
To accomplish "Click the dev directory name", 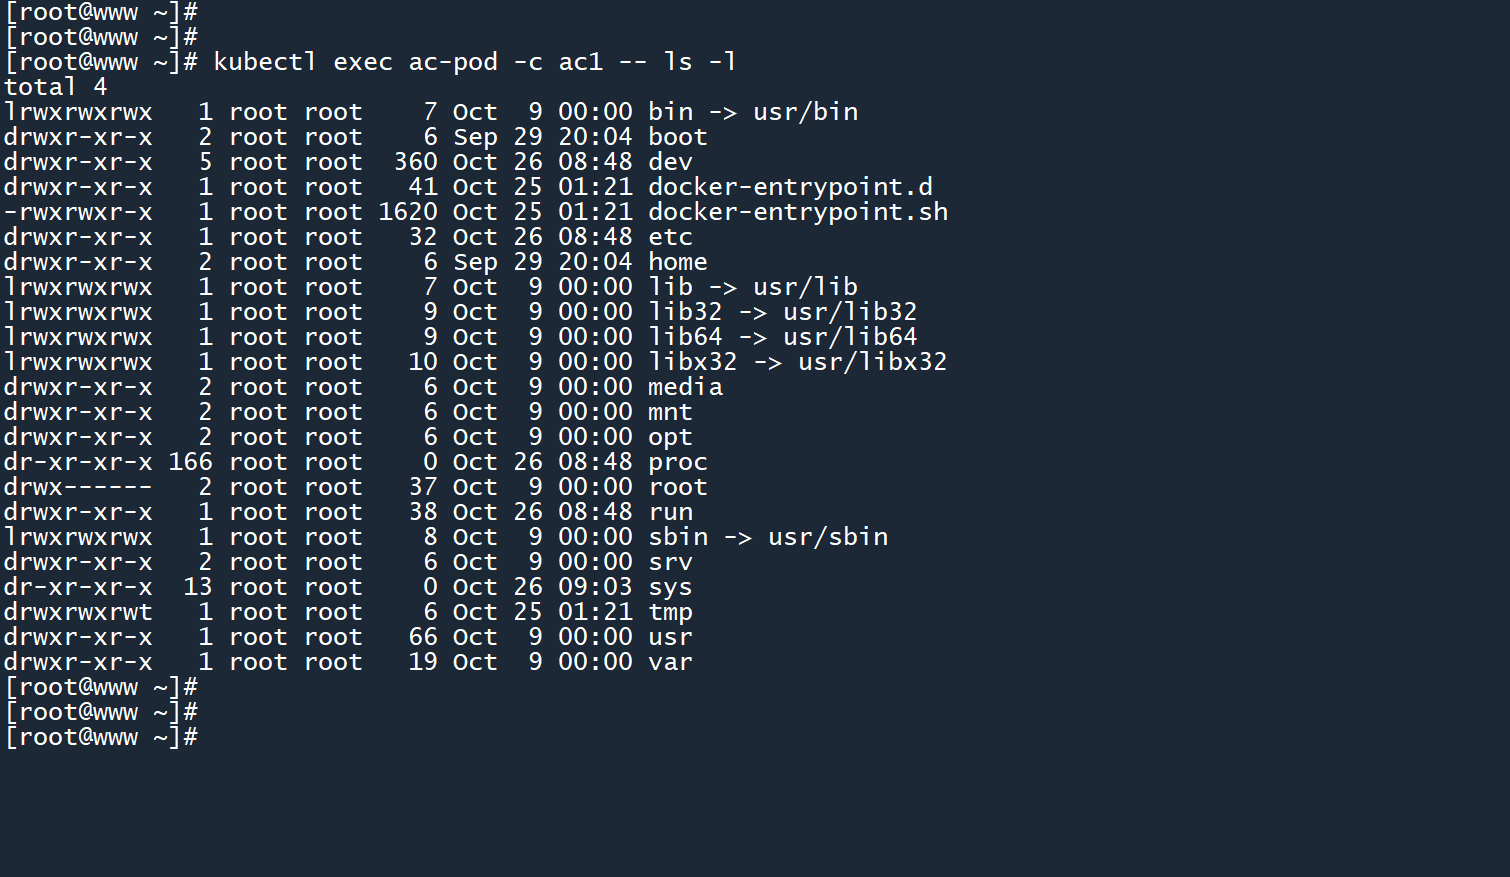I will pyautogui.click(x=670, y=162).
